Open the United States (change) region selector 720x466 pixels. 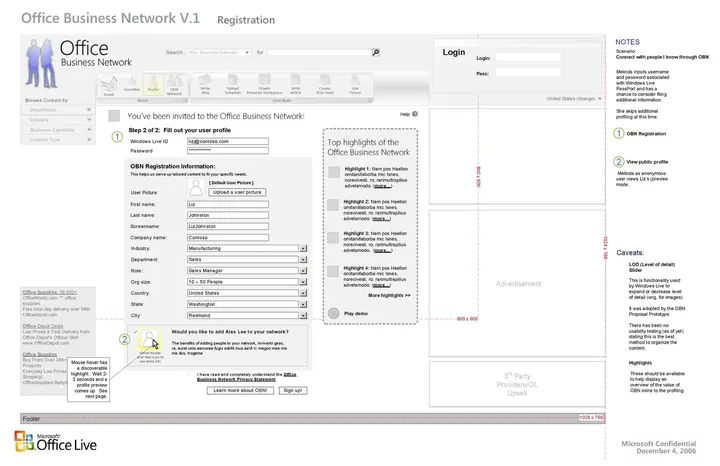(574, 99)
